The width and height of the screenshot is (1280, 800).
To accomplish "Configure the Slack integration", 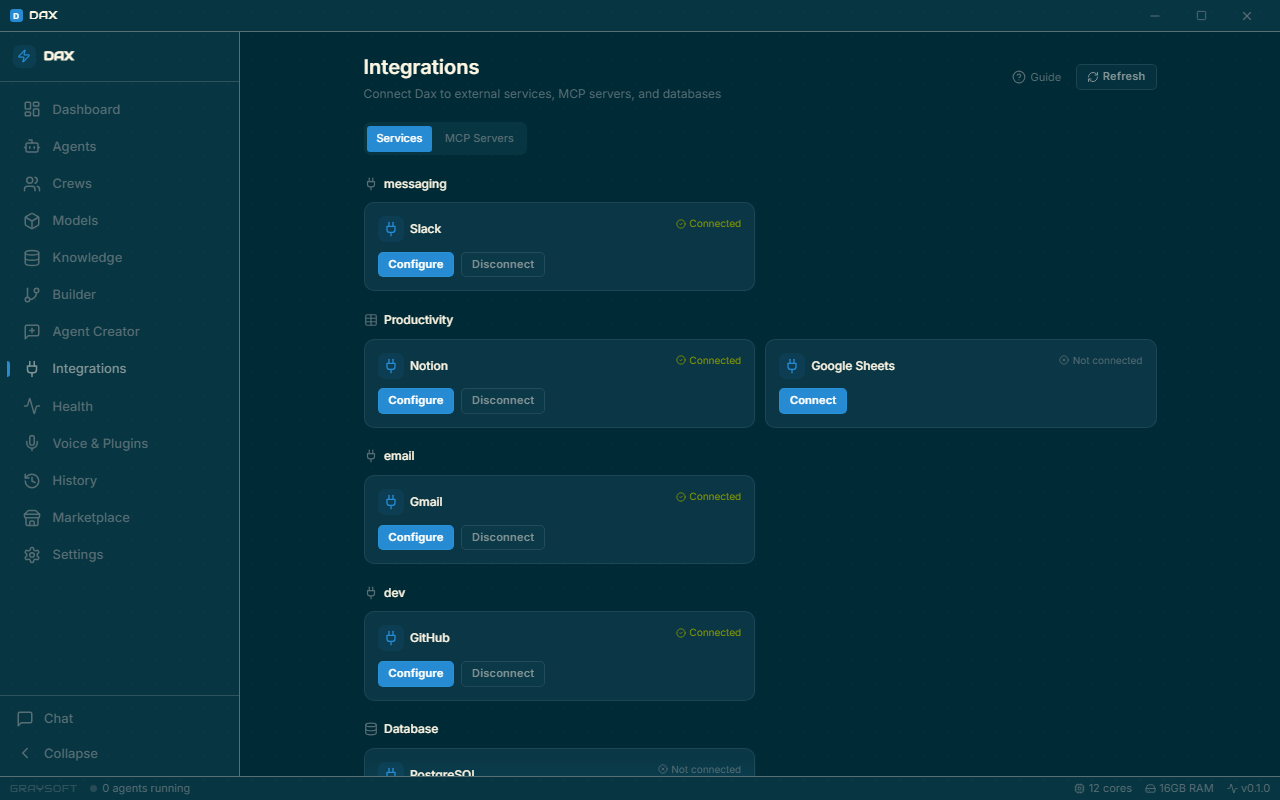I will point(416,264).
